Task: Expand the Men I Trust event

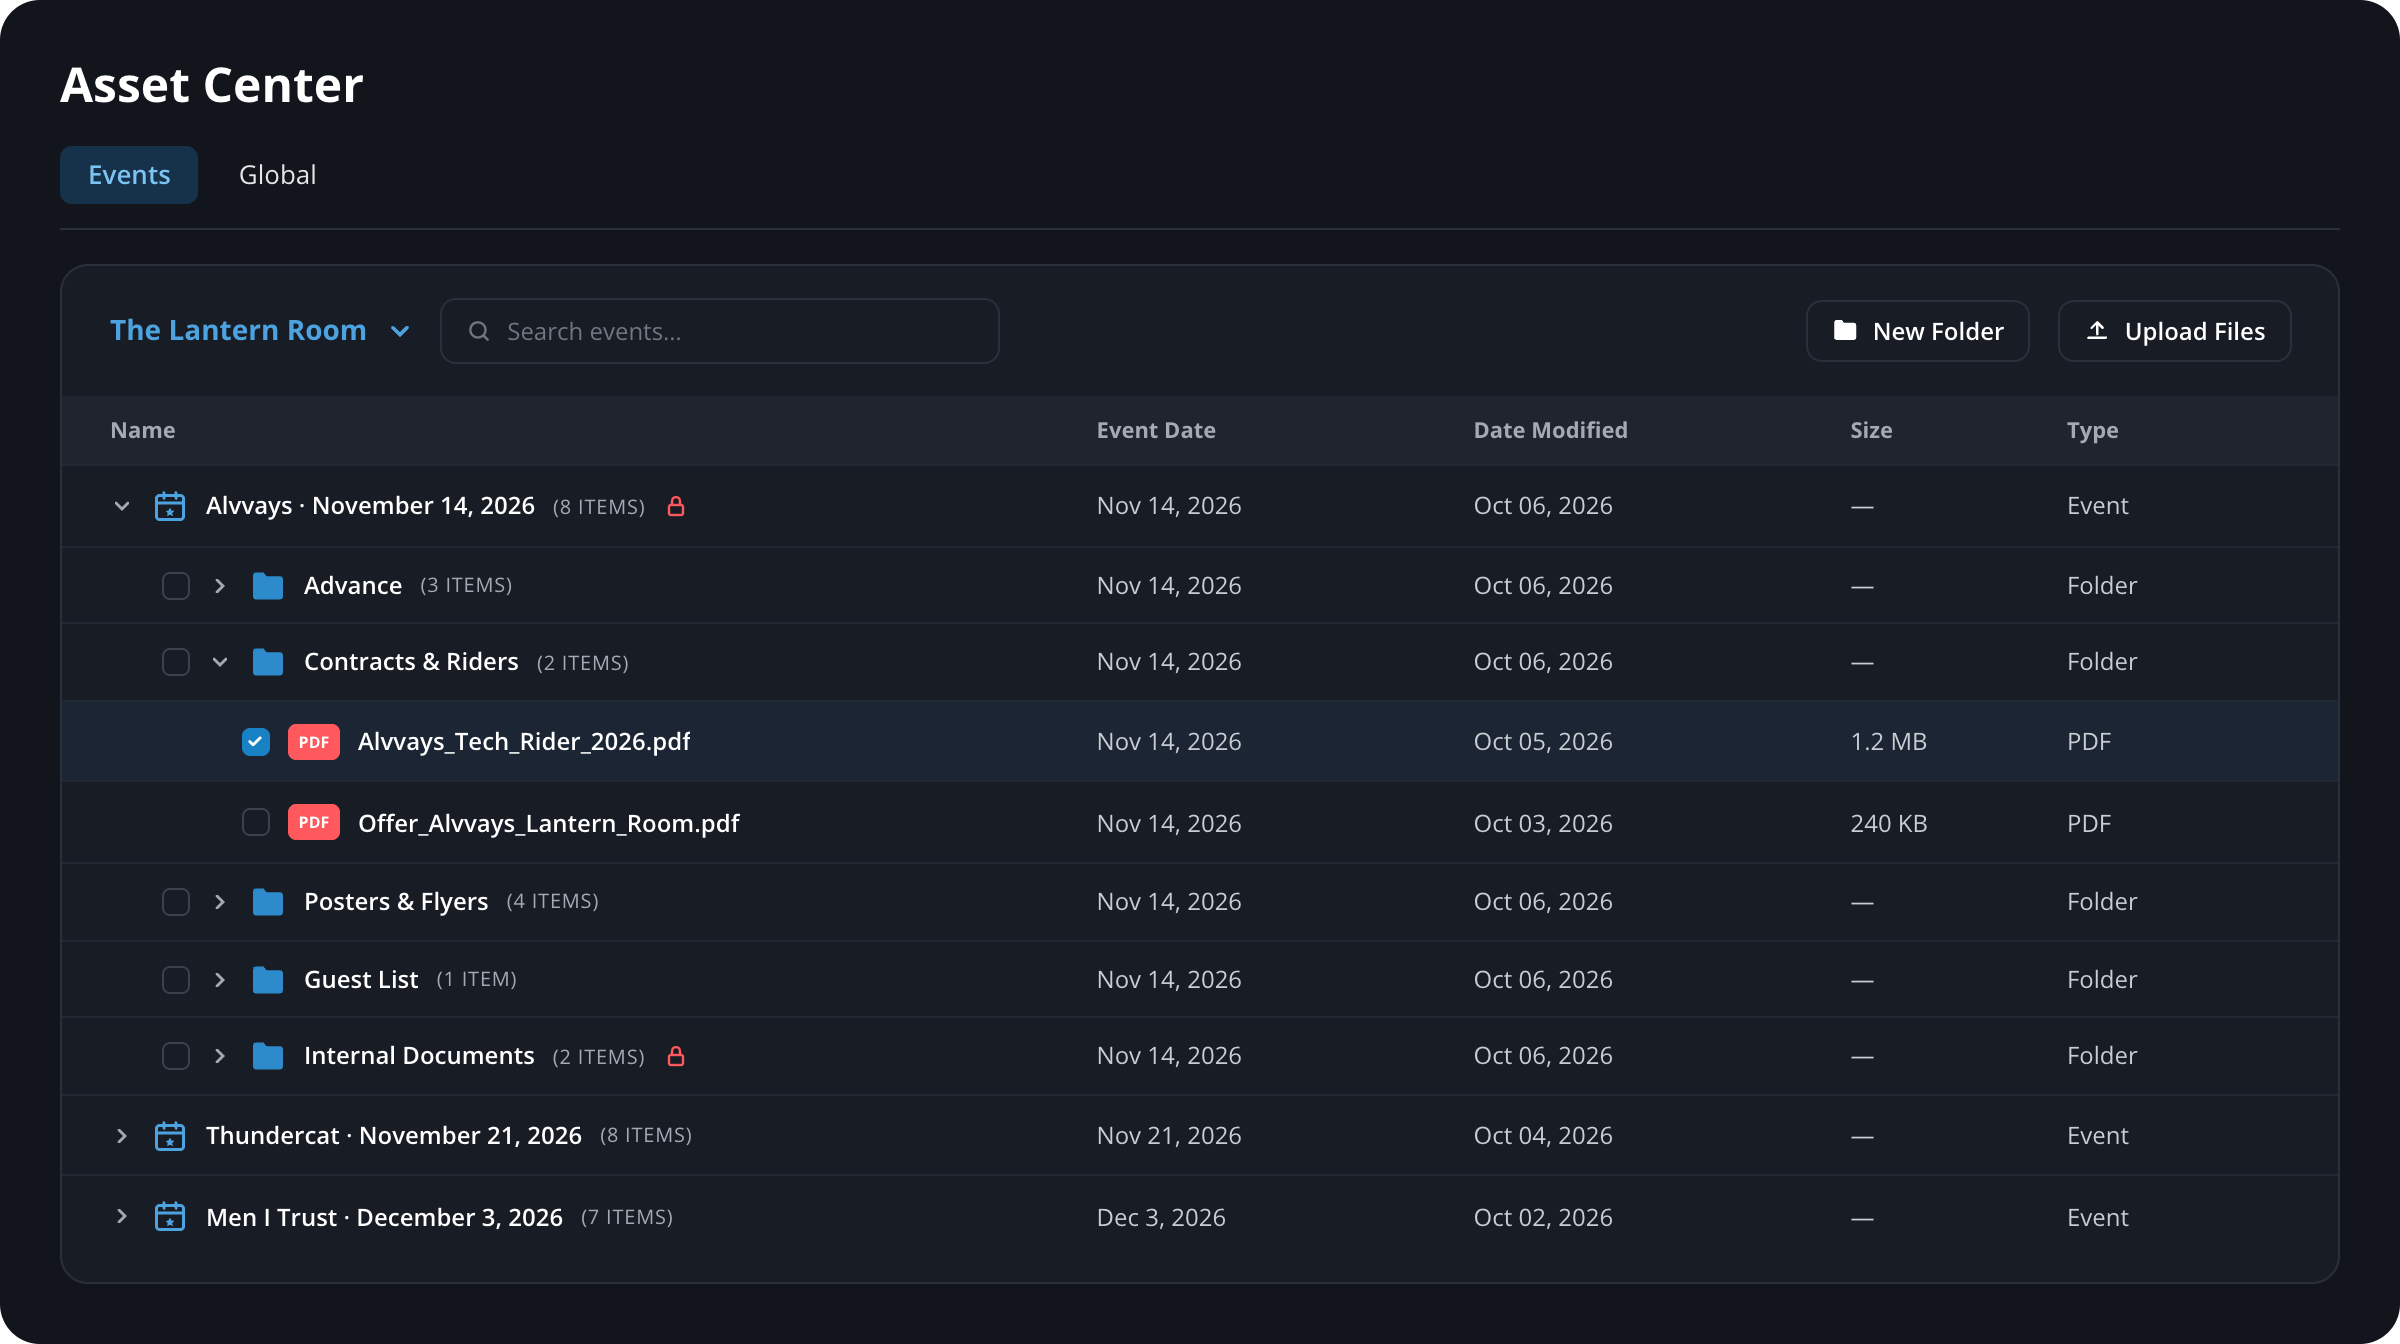Action: 122,1217
